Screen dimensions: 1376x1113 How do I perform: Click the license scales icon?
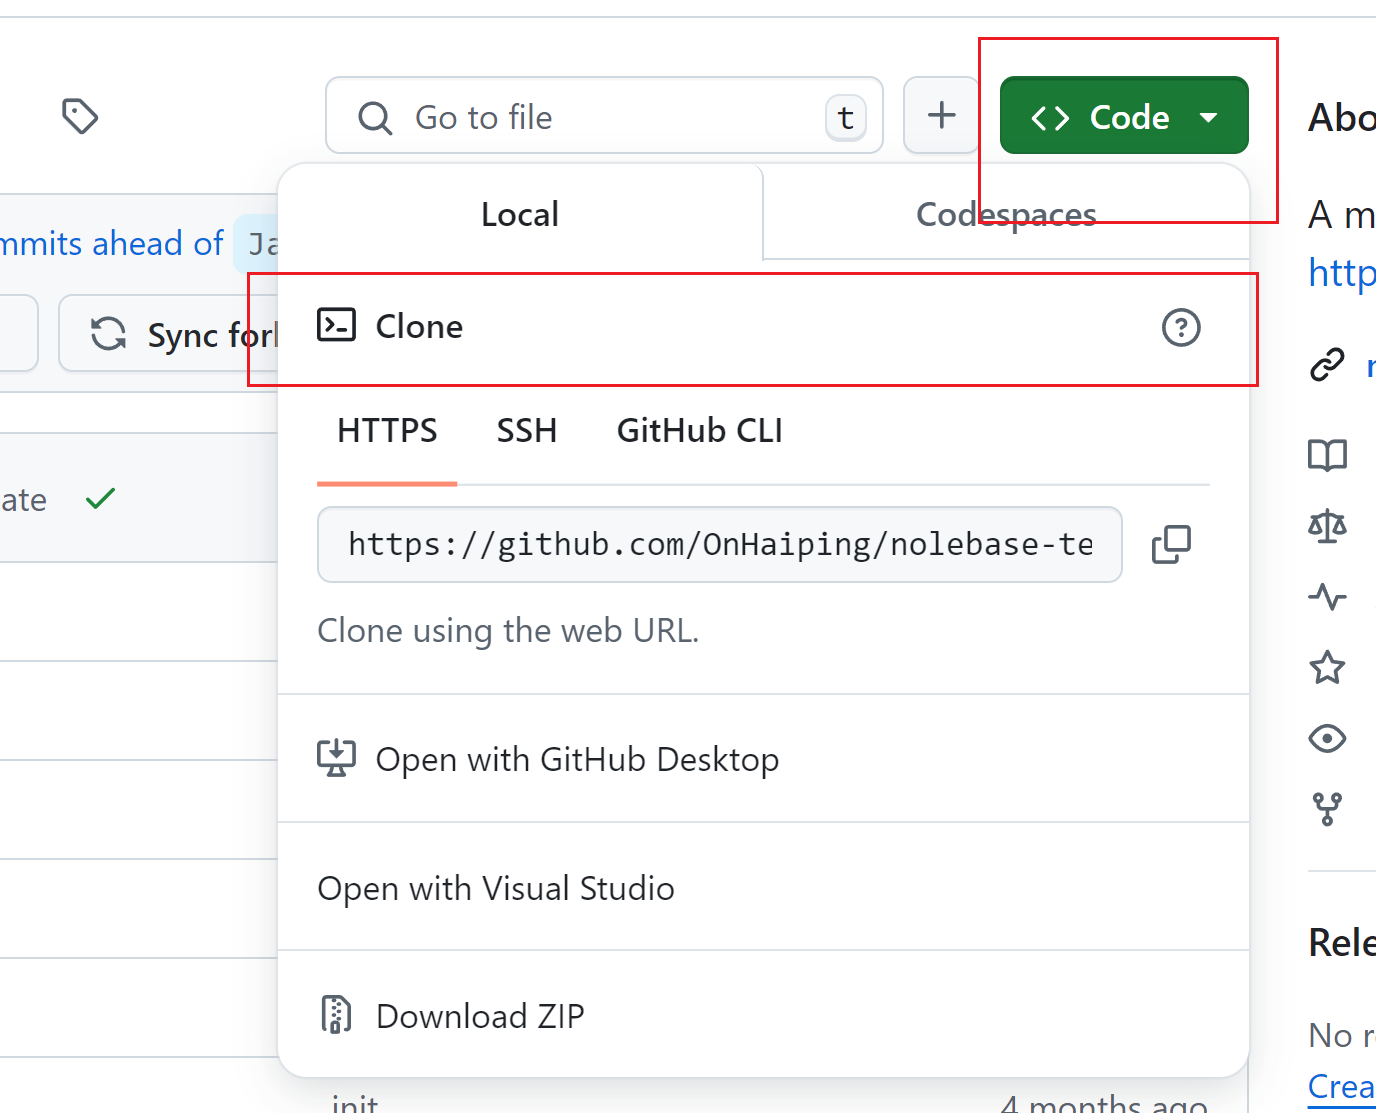[1327, 526]
